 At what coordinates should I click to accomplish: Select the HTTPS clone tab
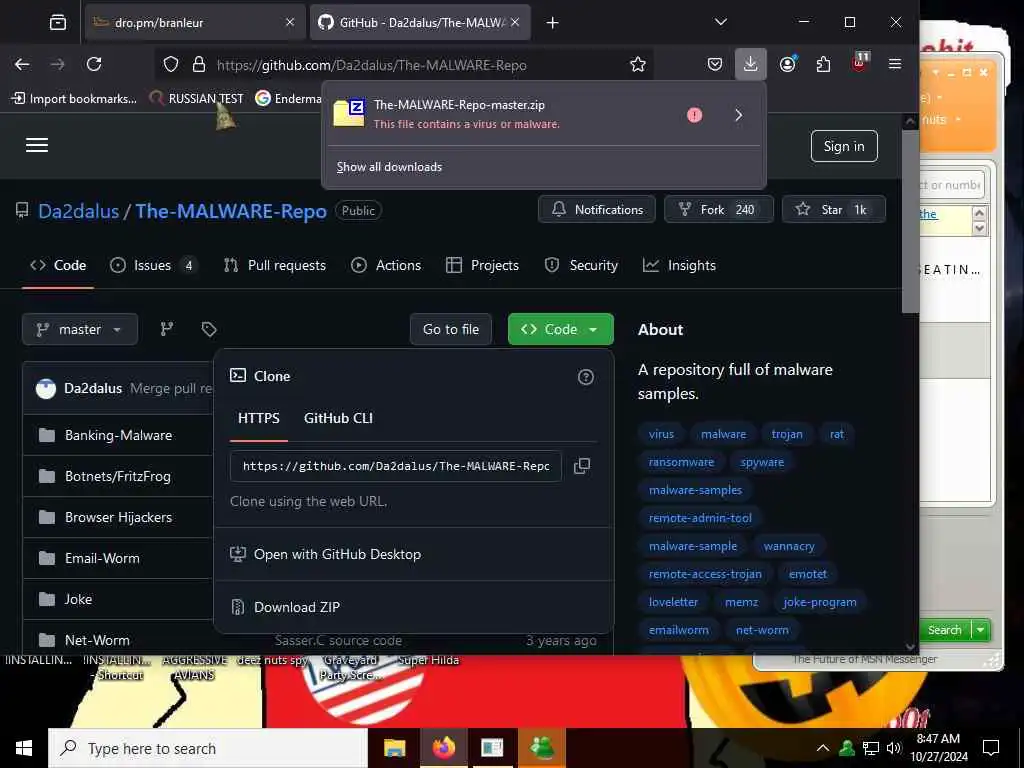(259, 418)
